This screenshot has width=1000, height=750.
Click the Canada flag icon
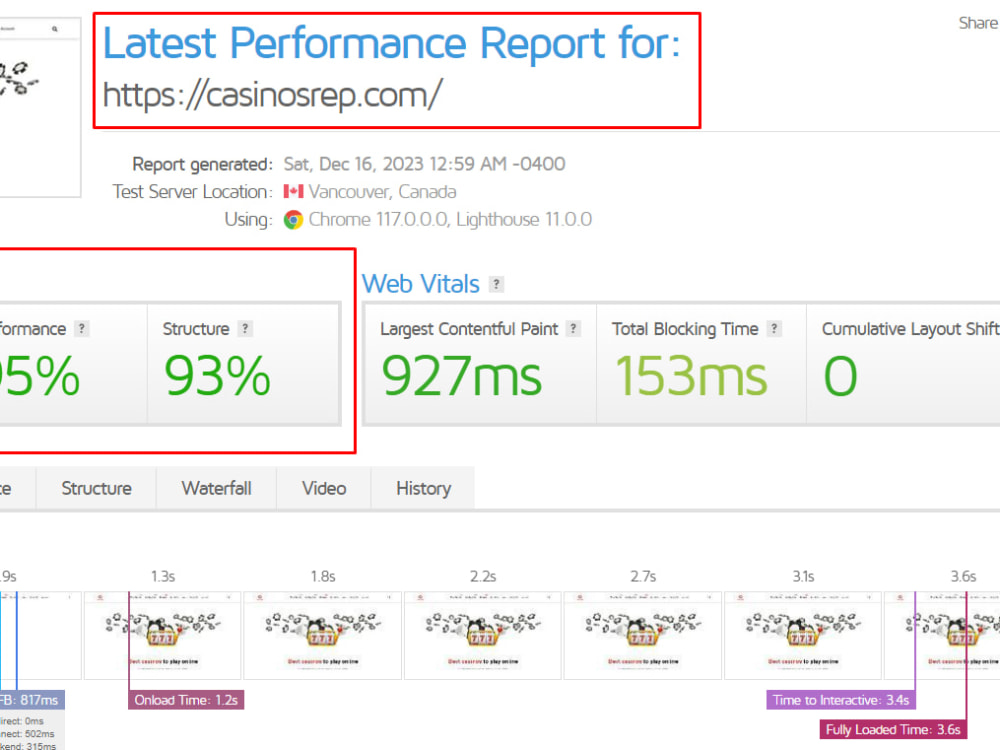(x=293, y=191)
